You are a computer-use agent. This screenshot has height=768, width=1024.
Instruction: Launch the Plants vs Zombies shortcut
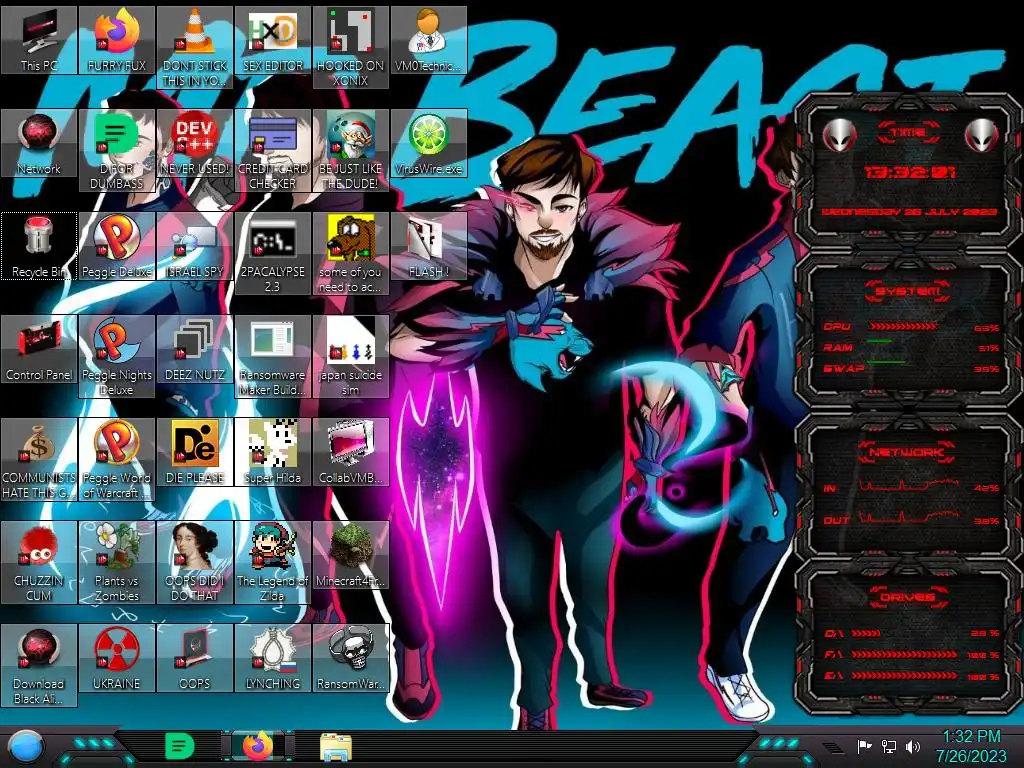[x=117, y=563]
